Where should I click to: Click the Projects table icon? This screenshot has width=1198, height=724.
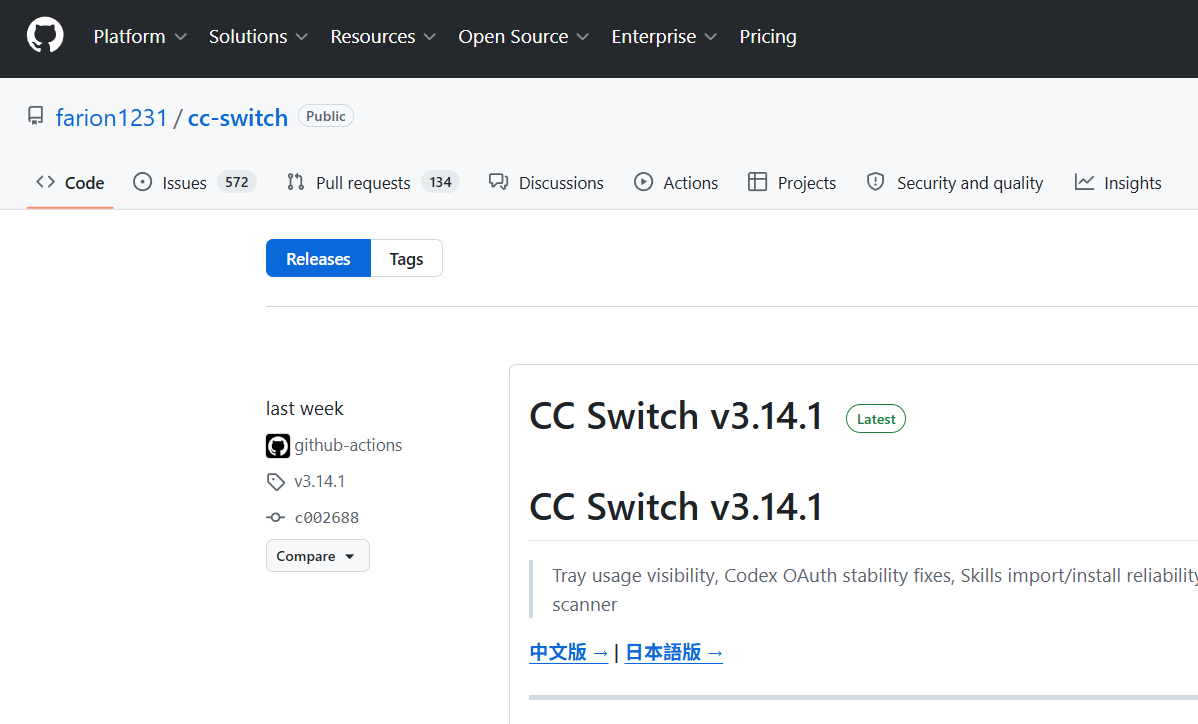pos(757,182)
